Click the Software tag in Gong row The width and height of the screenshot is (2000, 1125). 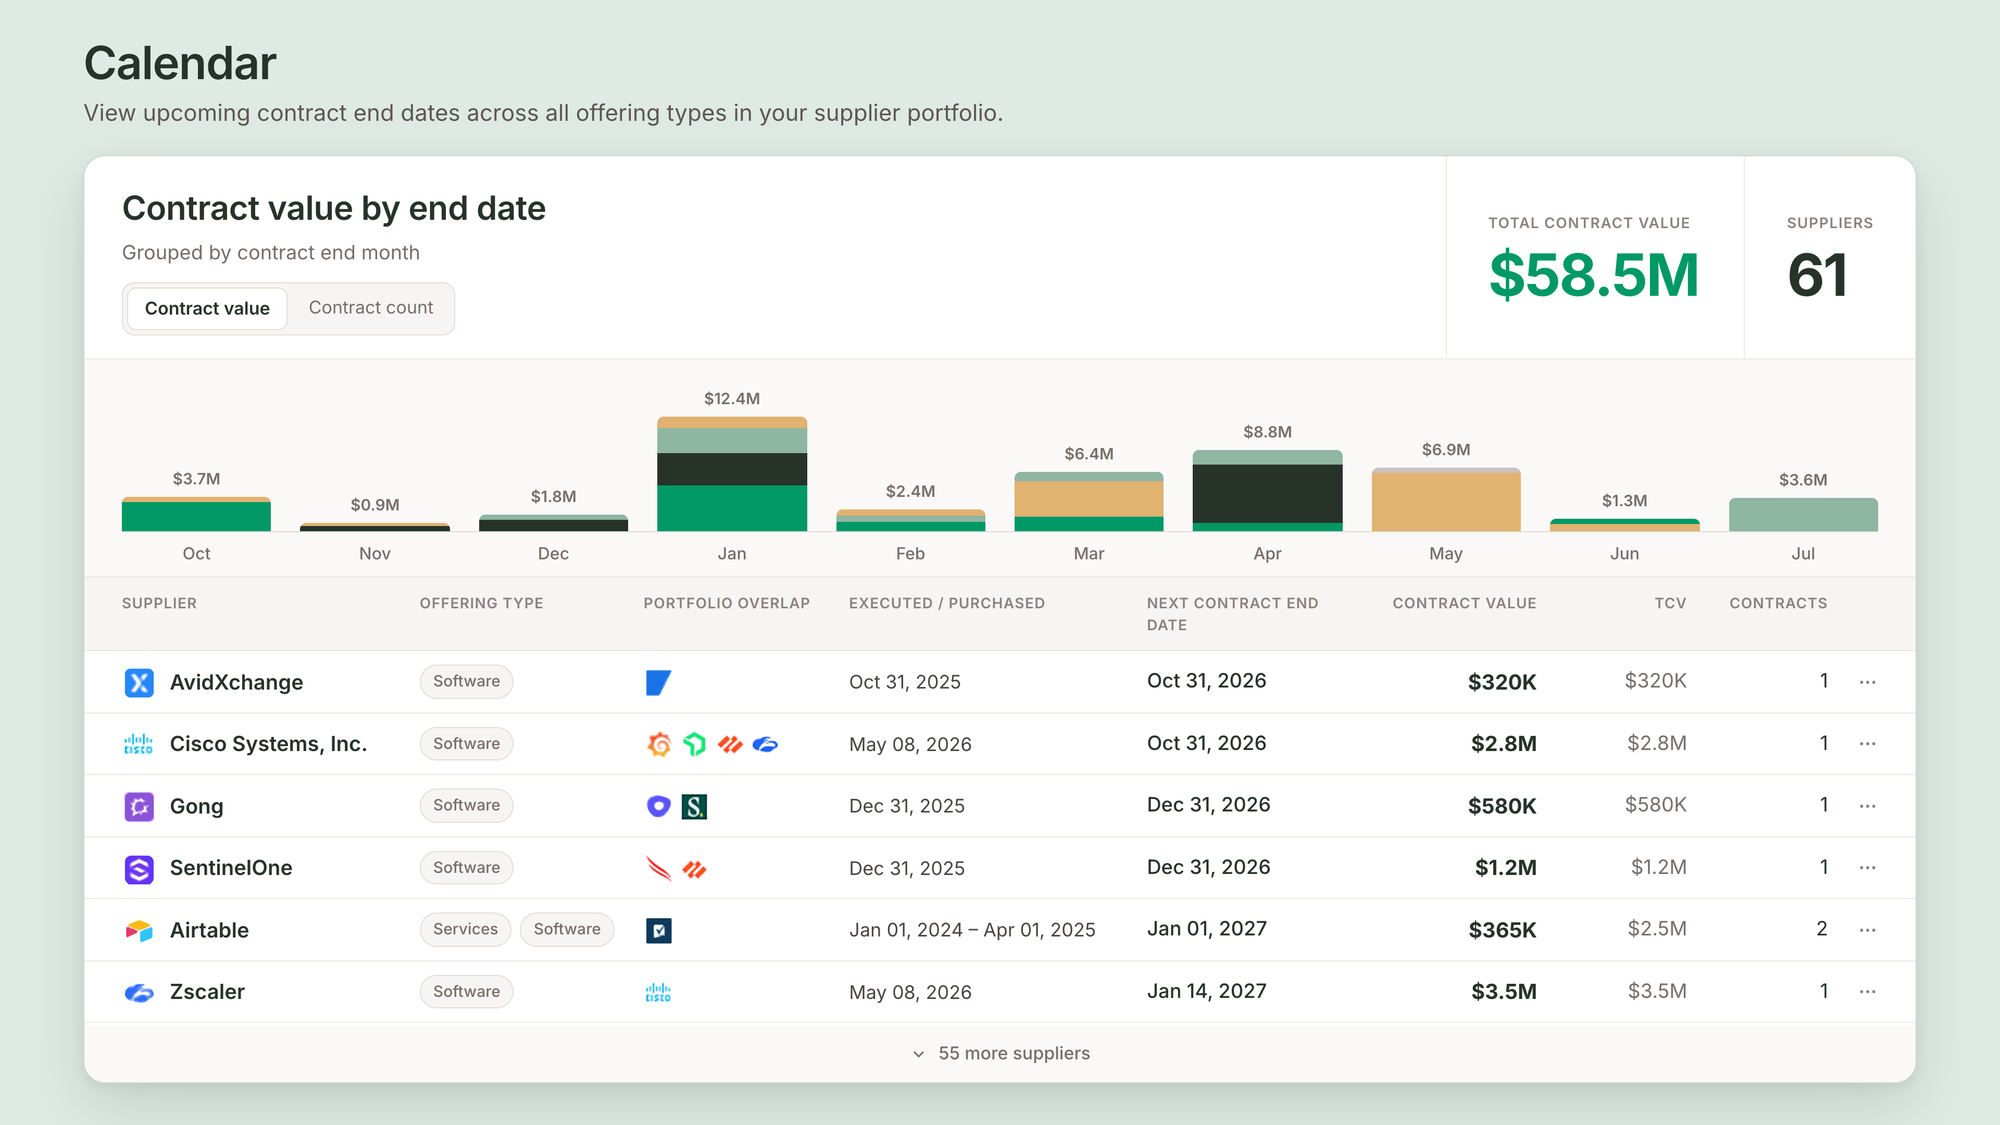[x=466, y=806]
